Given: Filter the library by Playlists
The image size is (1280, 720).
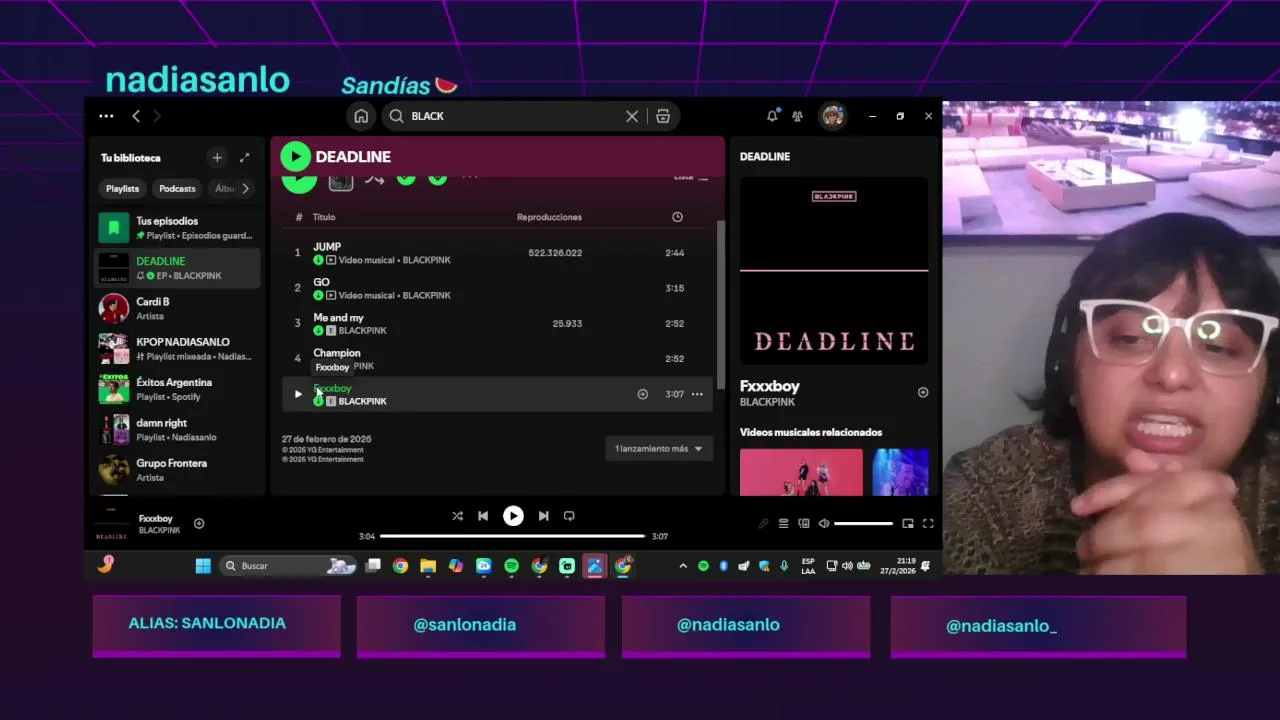Looking at the screenshot, I should tap(123, 188).
